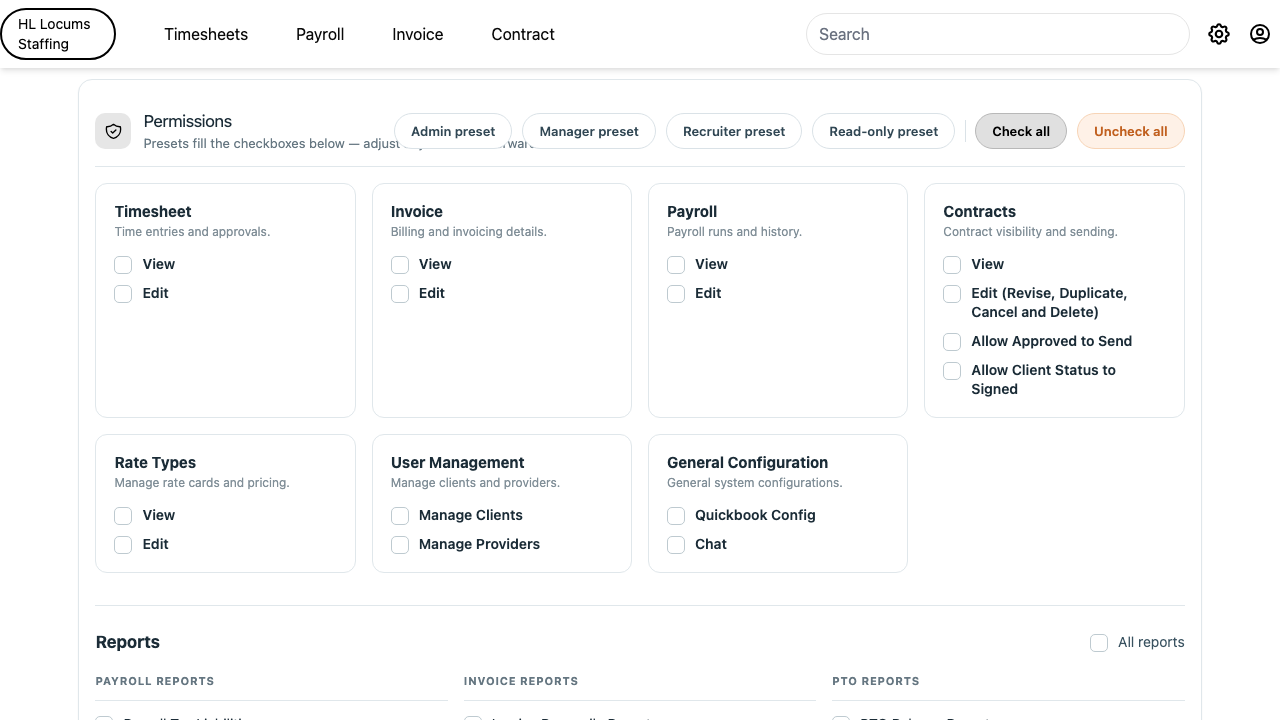
Task: Check Allow Approved to Send
Action: coord(952,342)
